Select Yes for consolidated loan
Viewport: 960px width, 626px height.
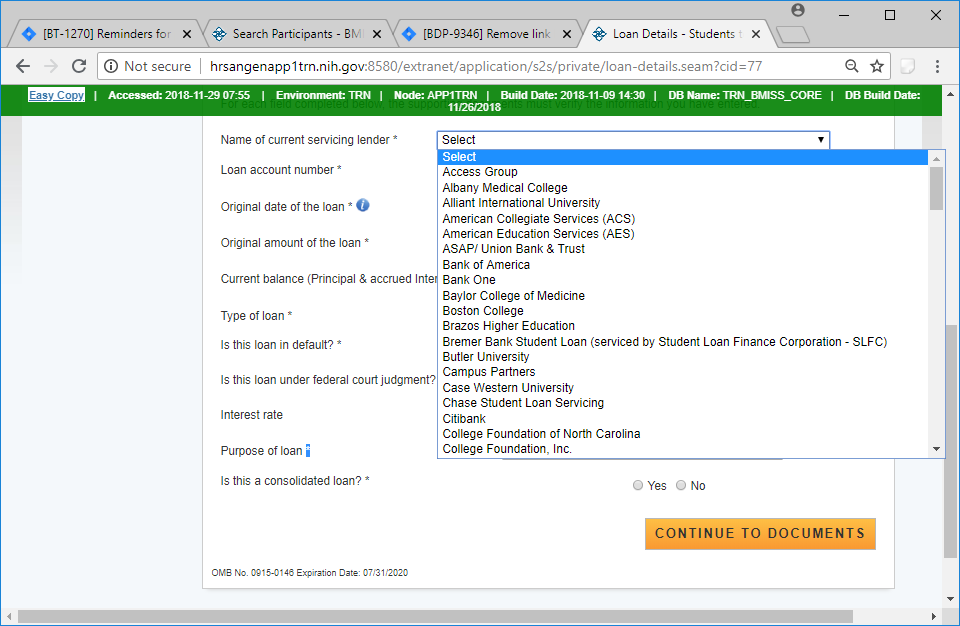tap(638, 486)
